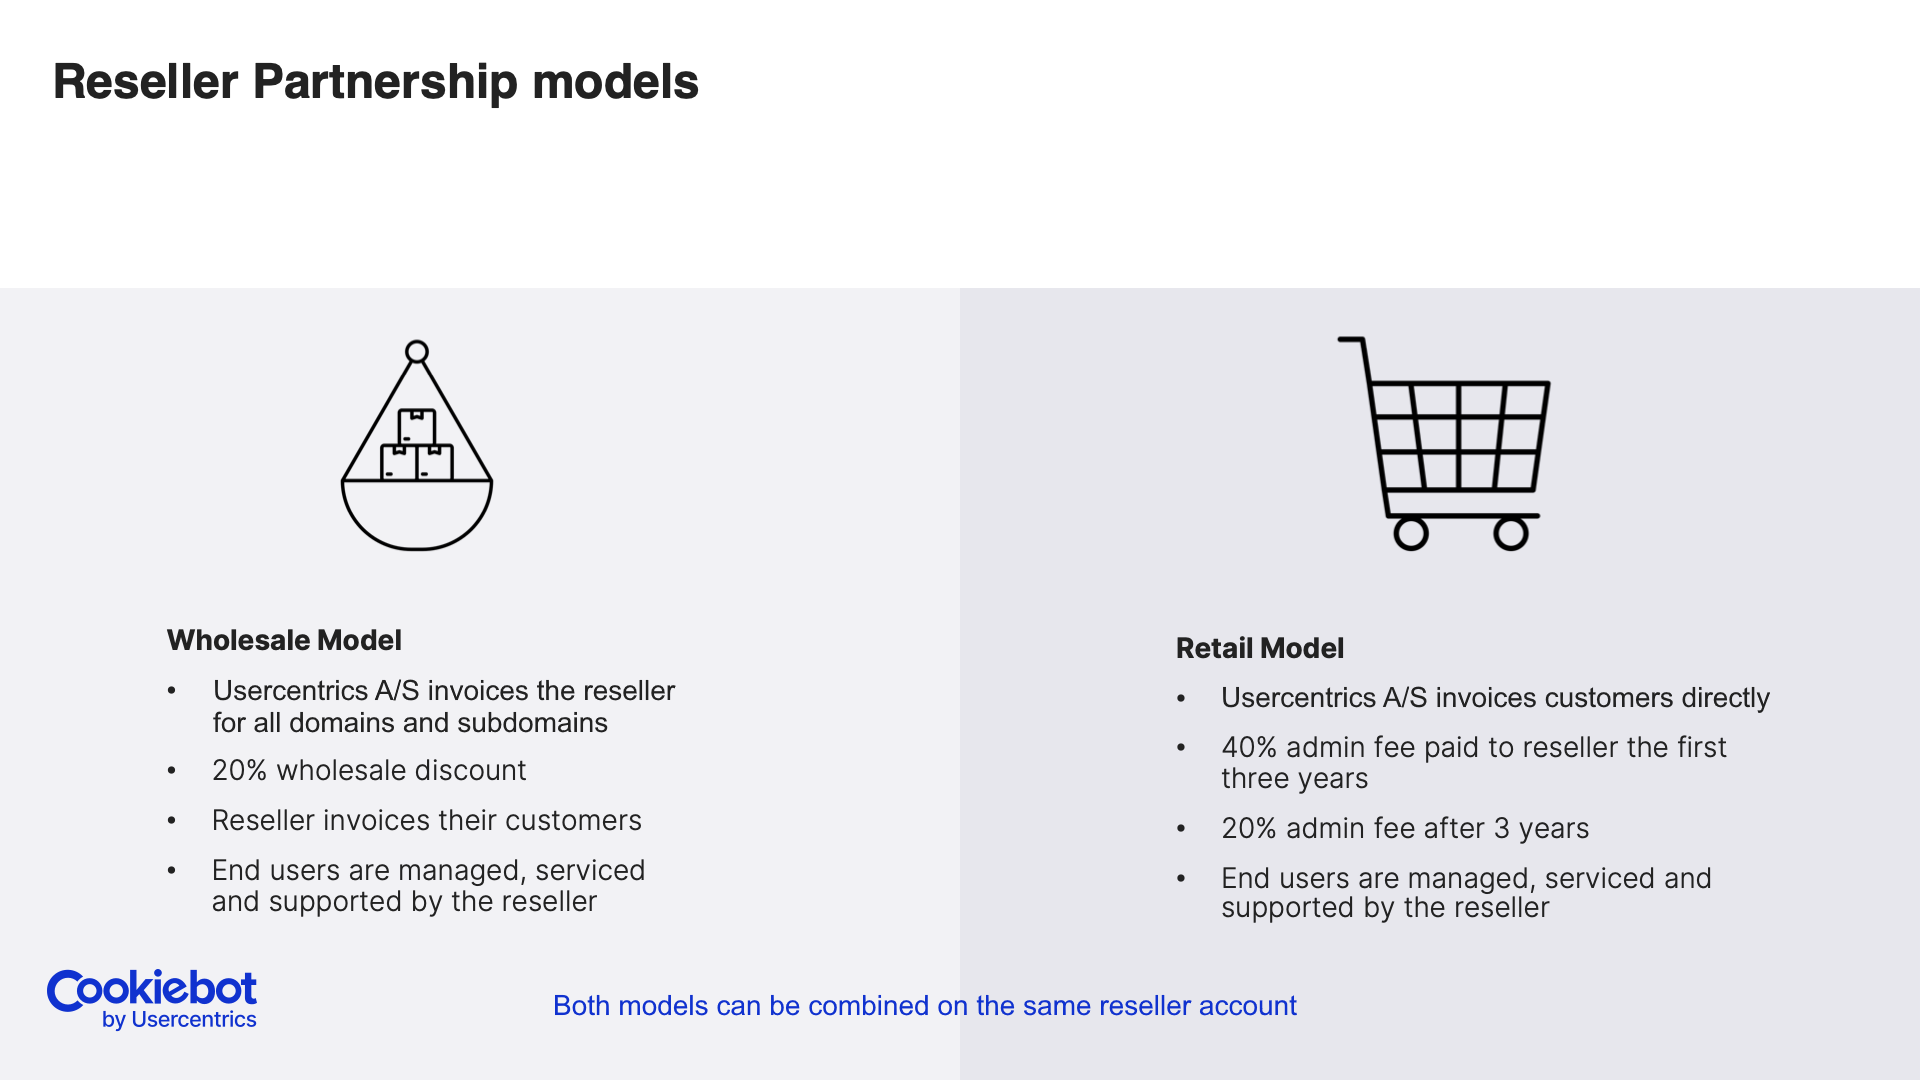Select the '20% wholesale discount' bullet
The height and width of the screenshot is (1080, 1920).
[x=368, y=770]
